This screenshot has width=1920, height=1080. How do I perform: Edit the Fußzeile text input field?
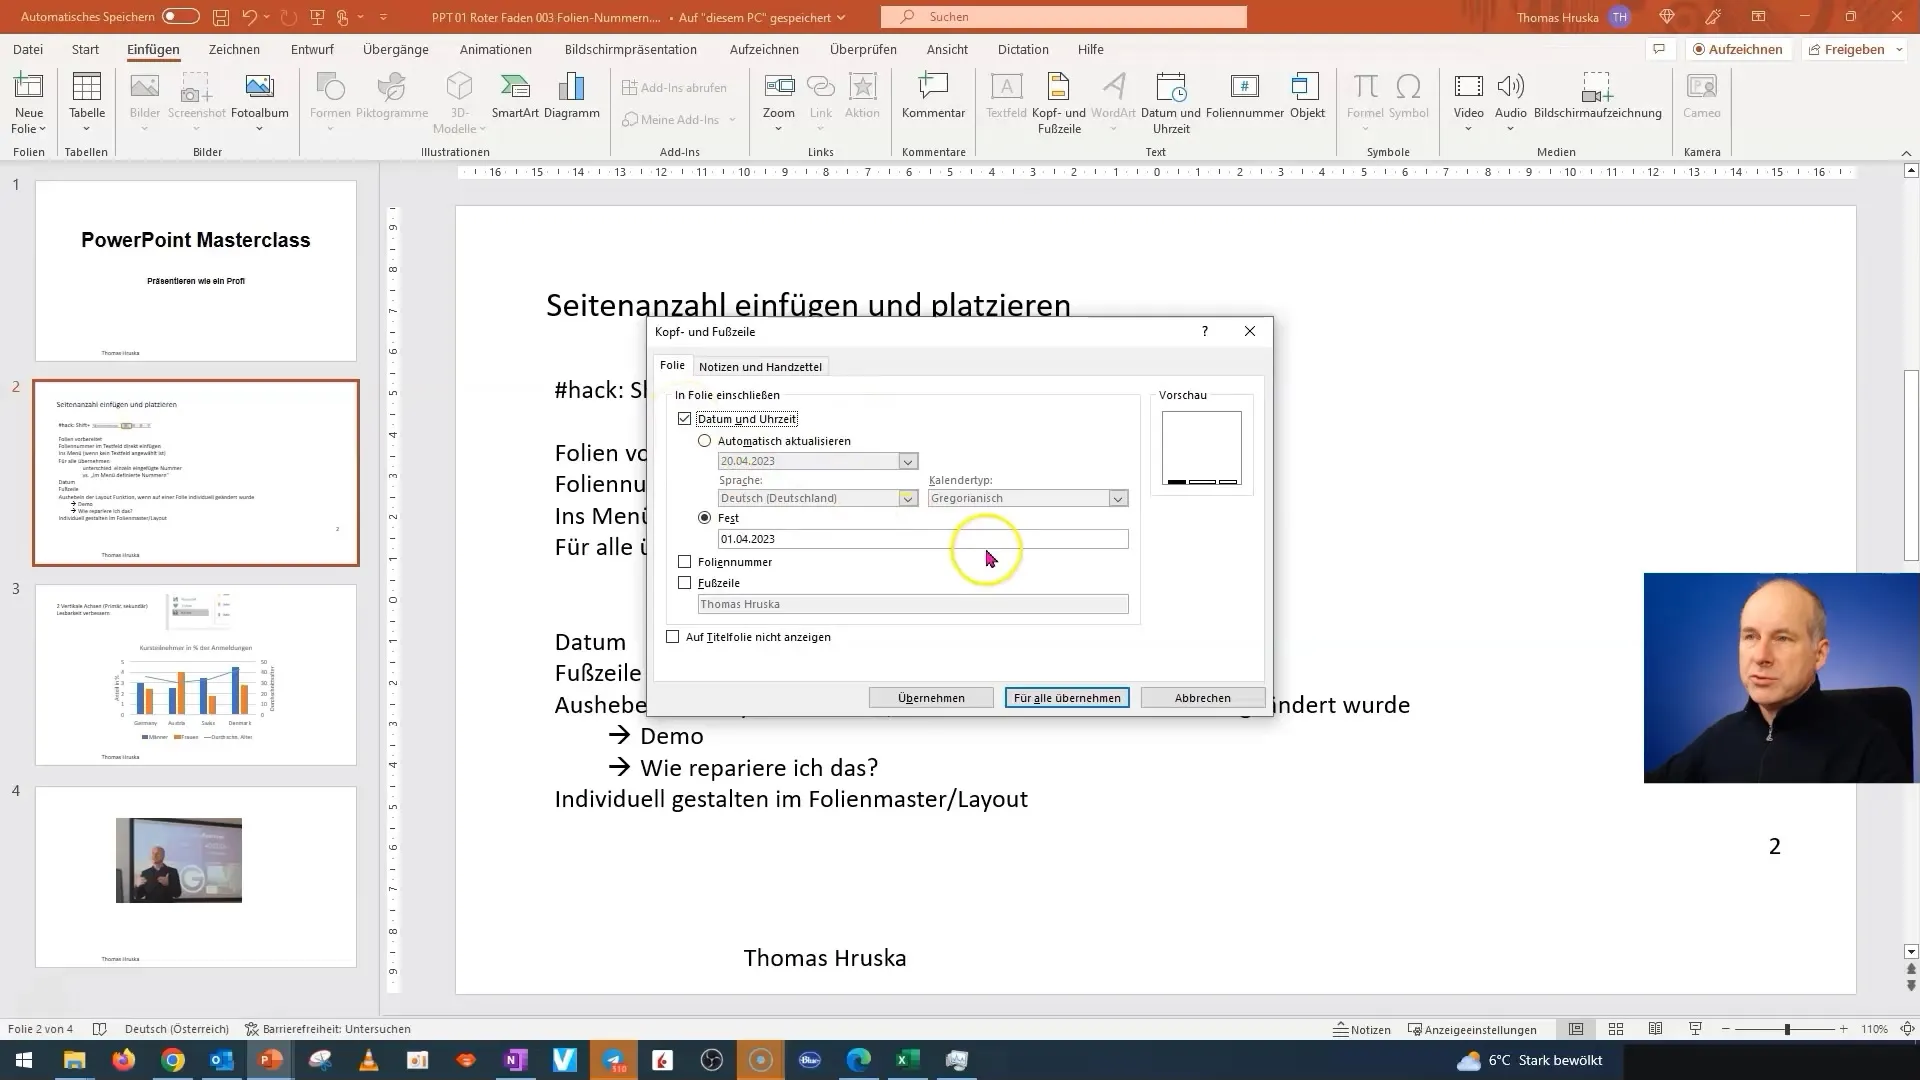[x=913, y=604]
